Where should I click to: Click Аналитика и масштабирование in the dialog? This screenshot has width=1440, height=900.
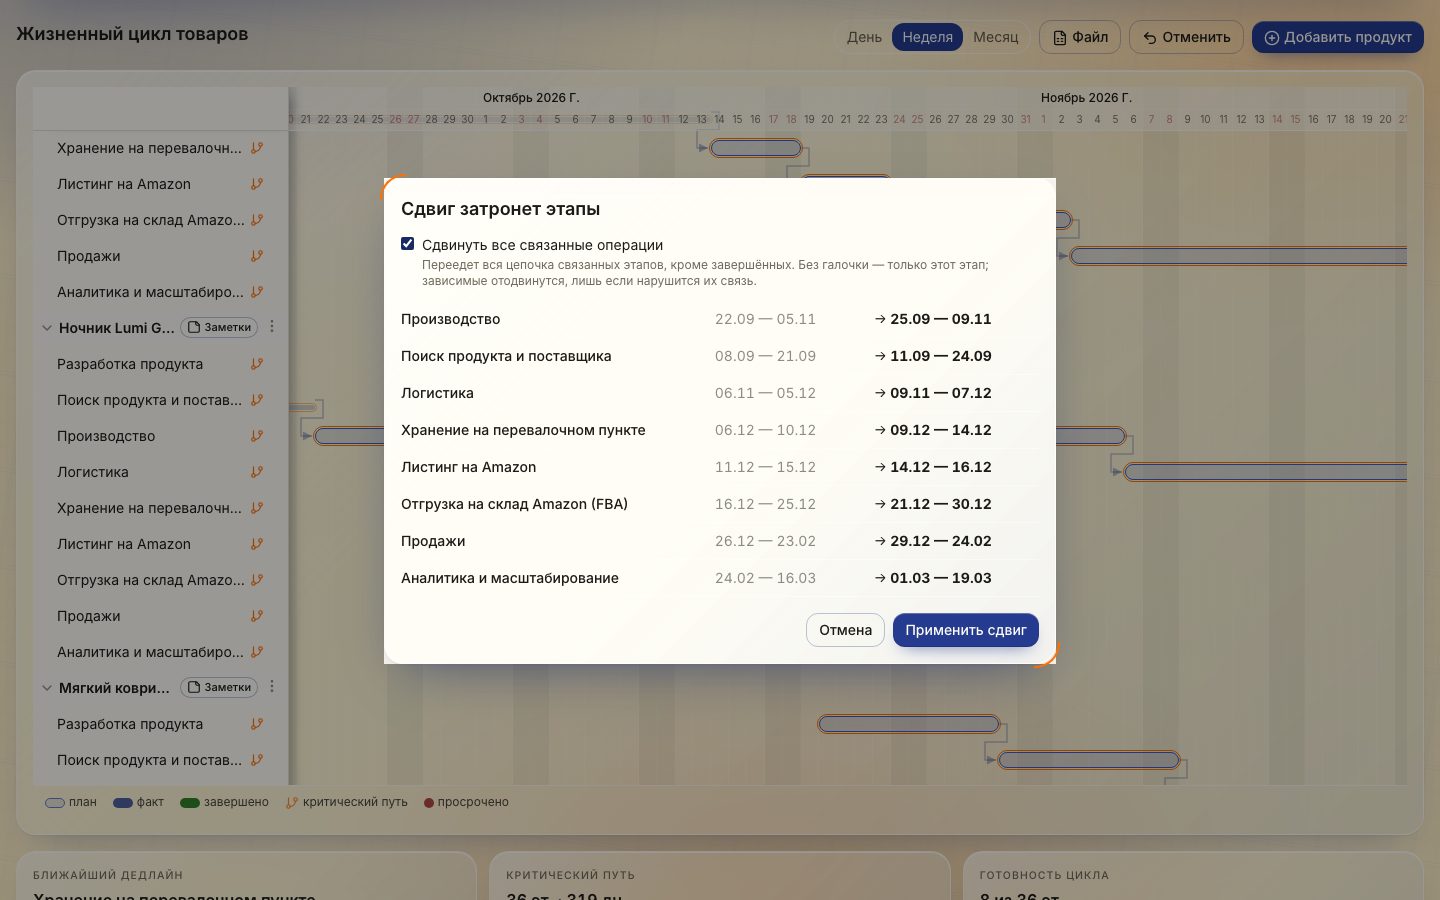510,578
